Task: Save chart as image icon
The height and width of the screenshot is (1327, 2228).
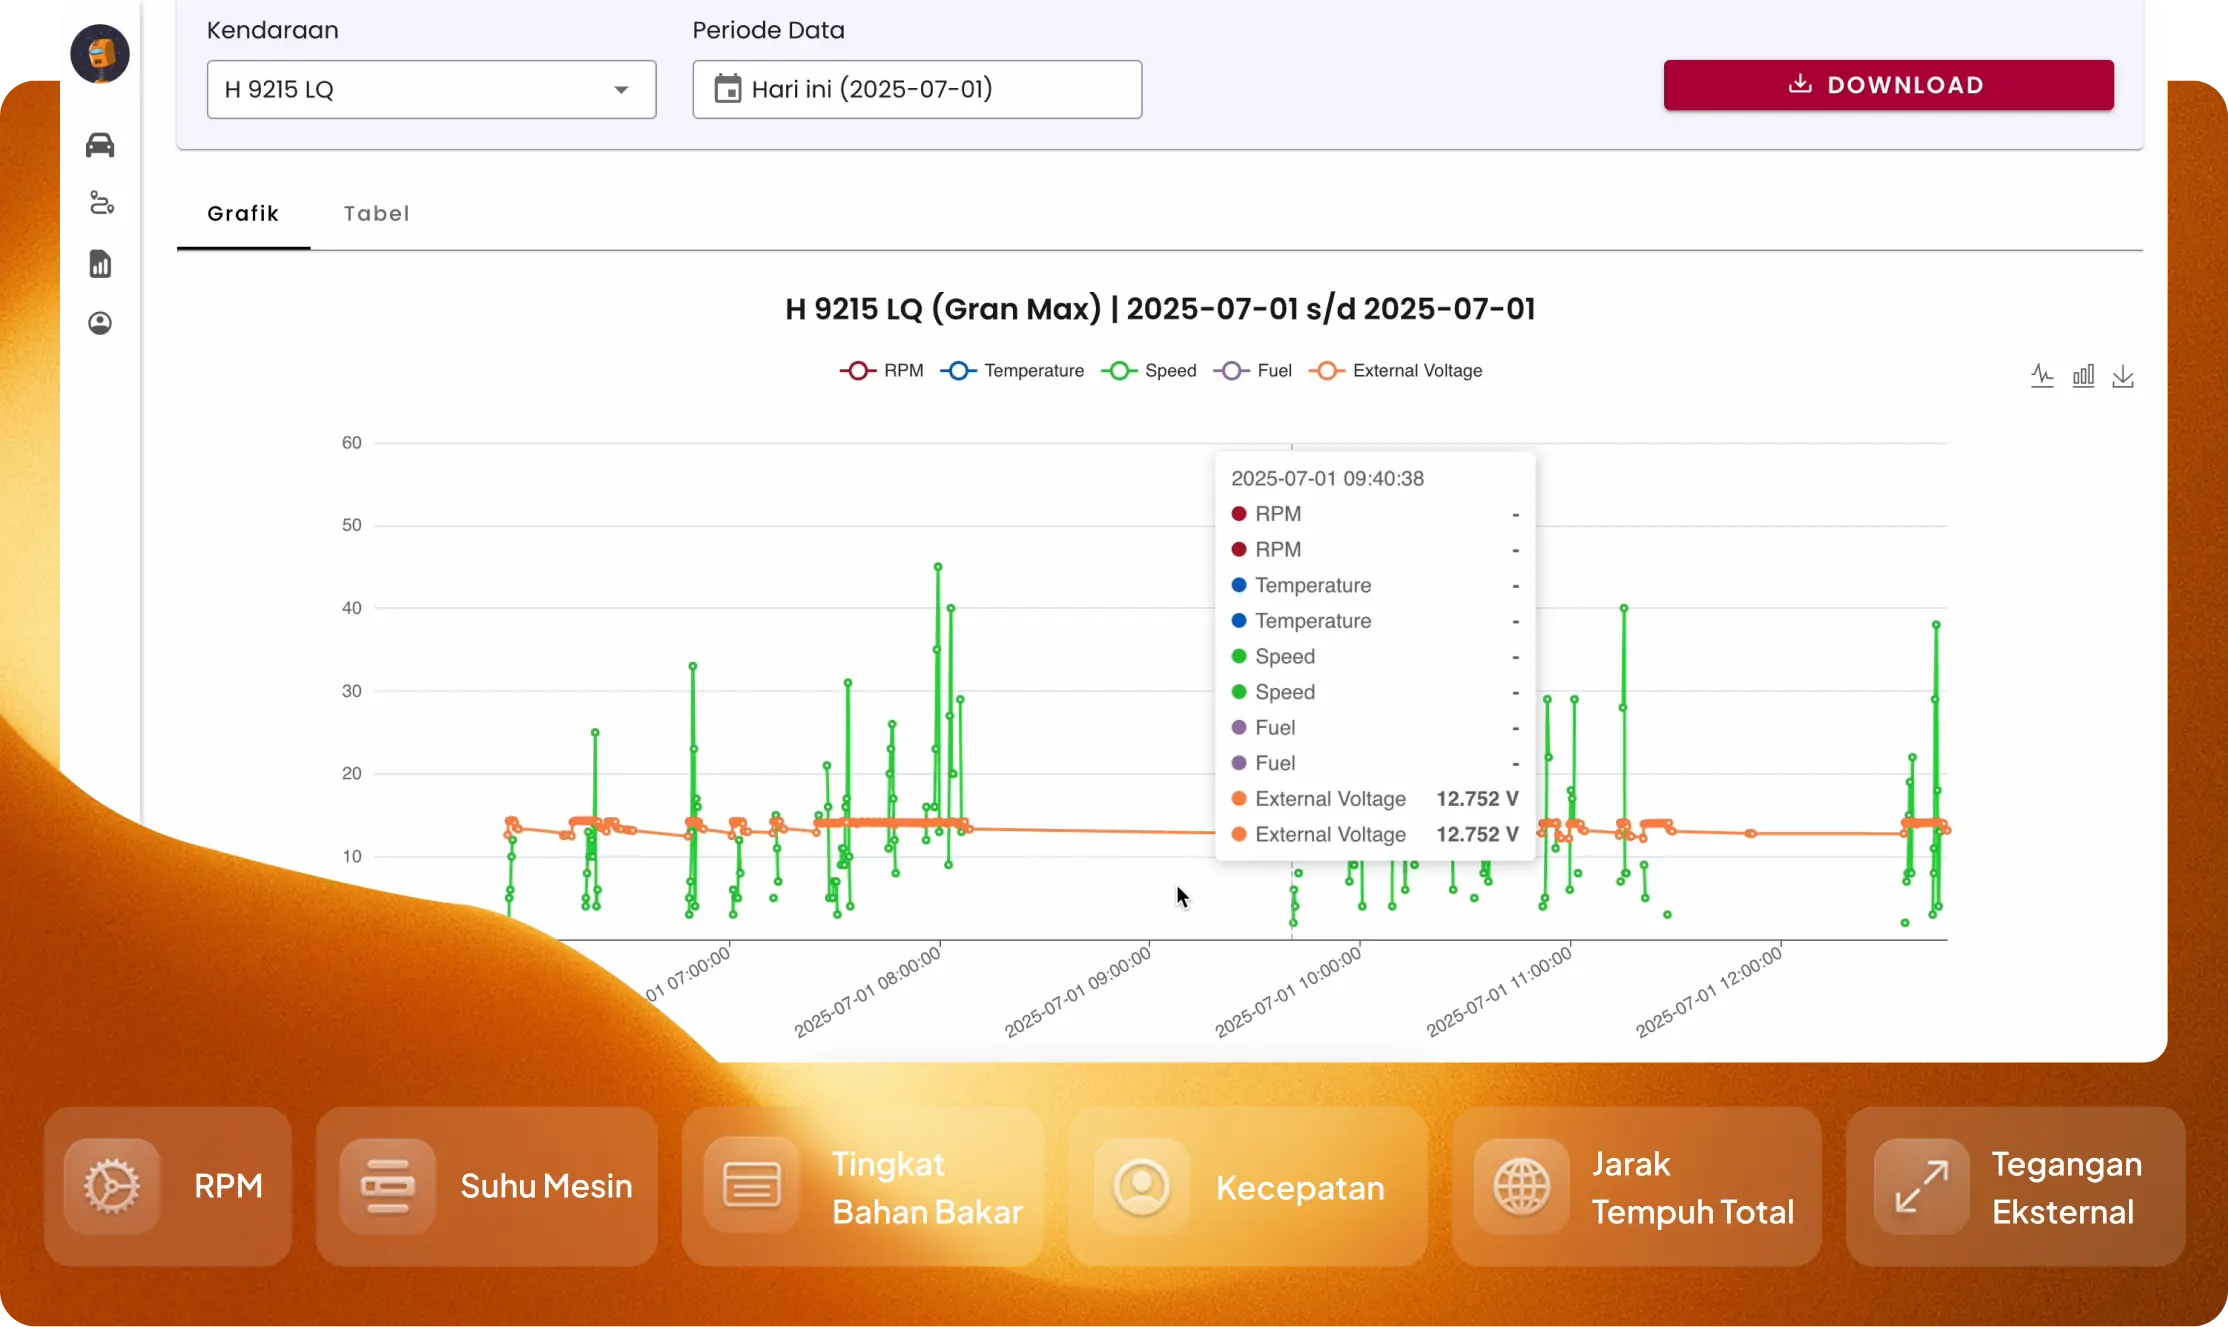Action: (2124, 376)
